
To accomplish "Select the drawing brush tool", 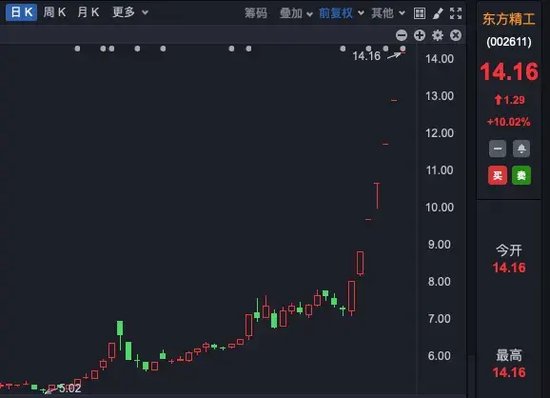I will click(437, 13).
